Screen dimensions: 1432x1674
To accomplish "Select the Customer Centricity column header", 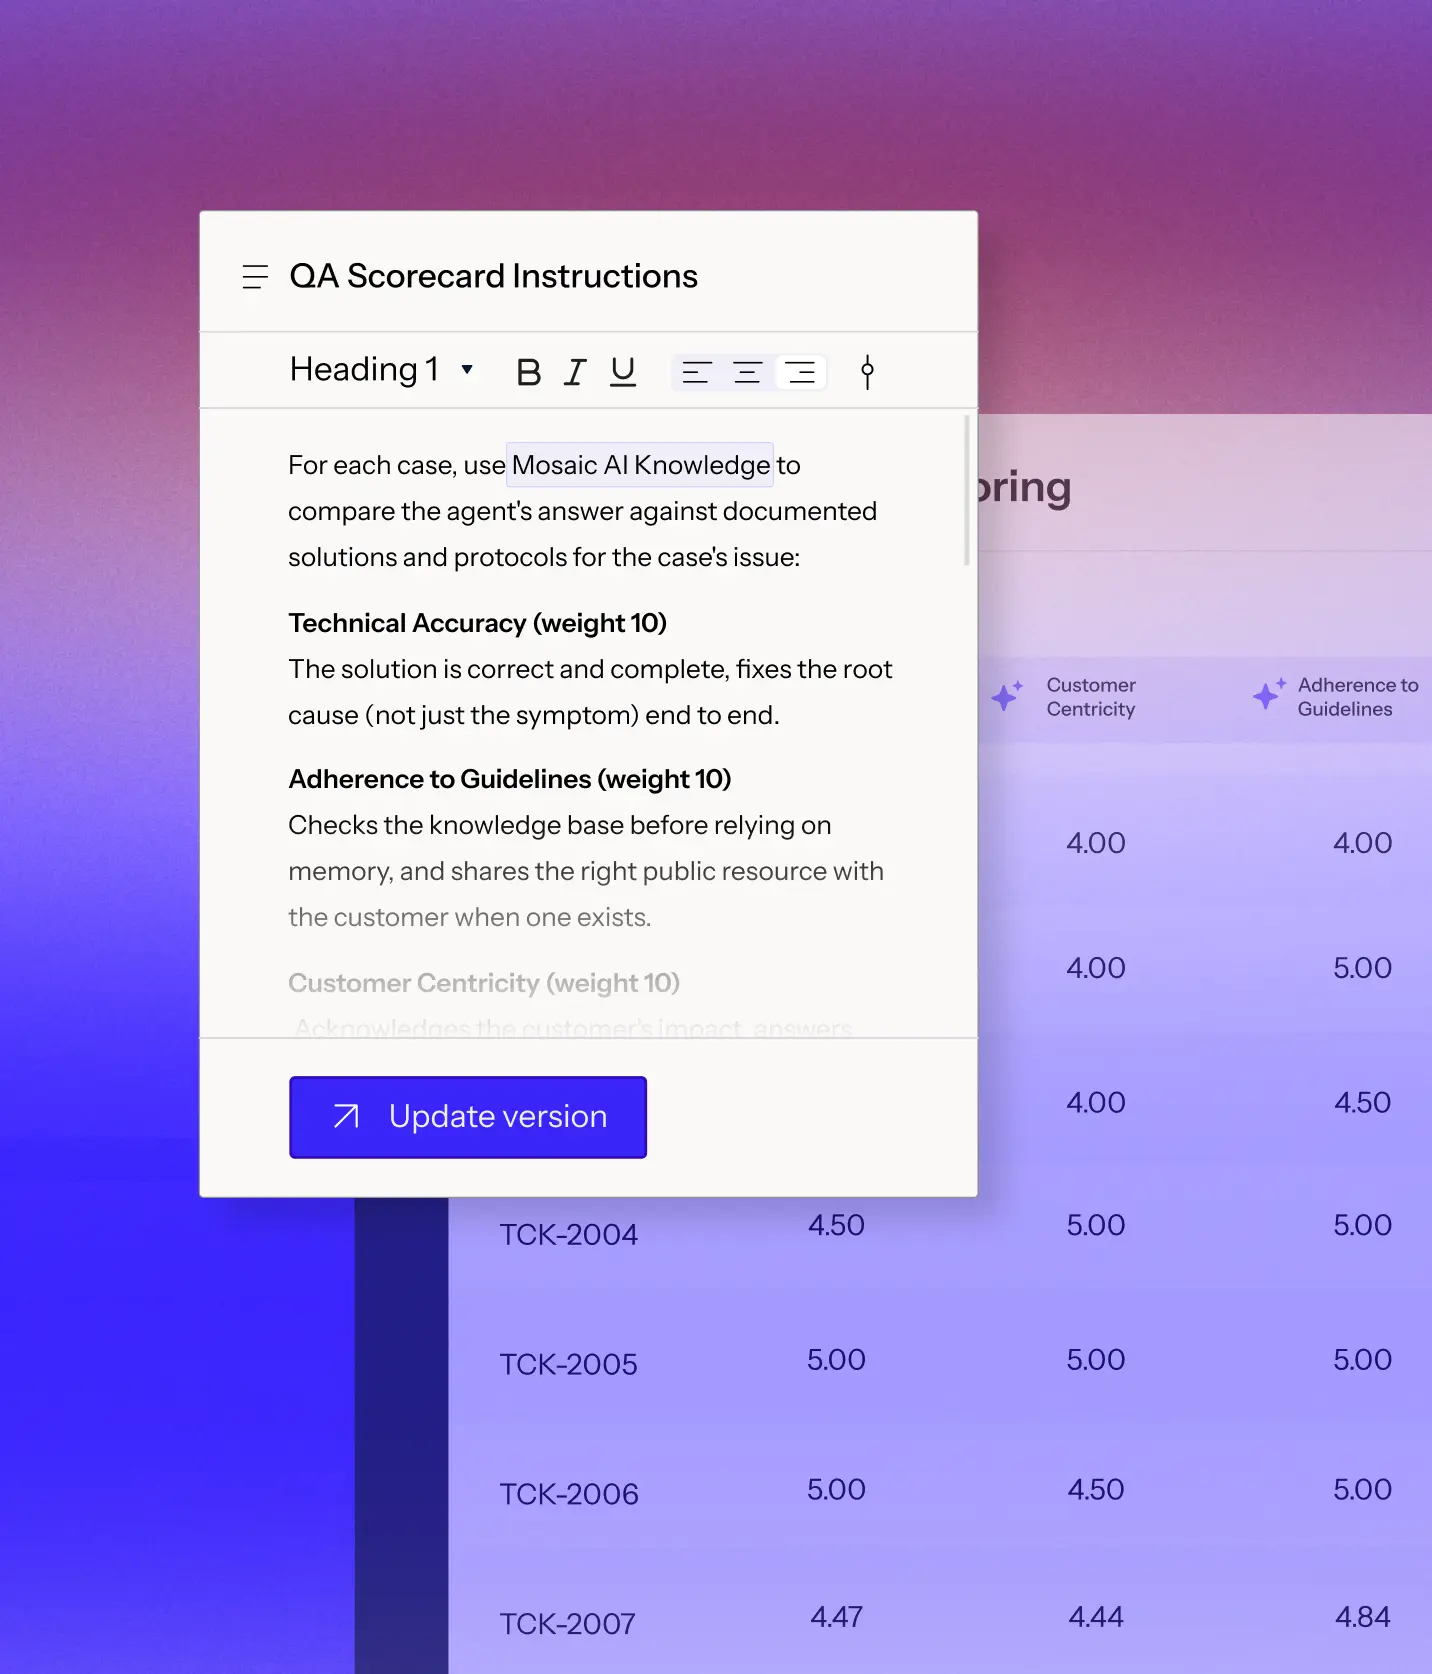I will [x=1091, y=697].
